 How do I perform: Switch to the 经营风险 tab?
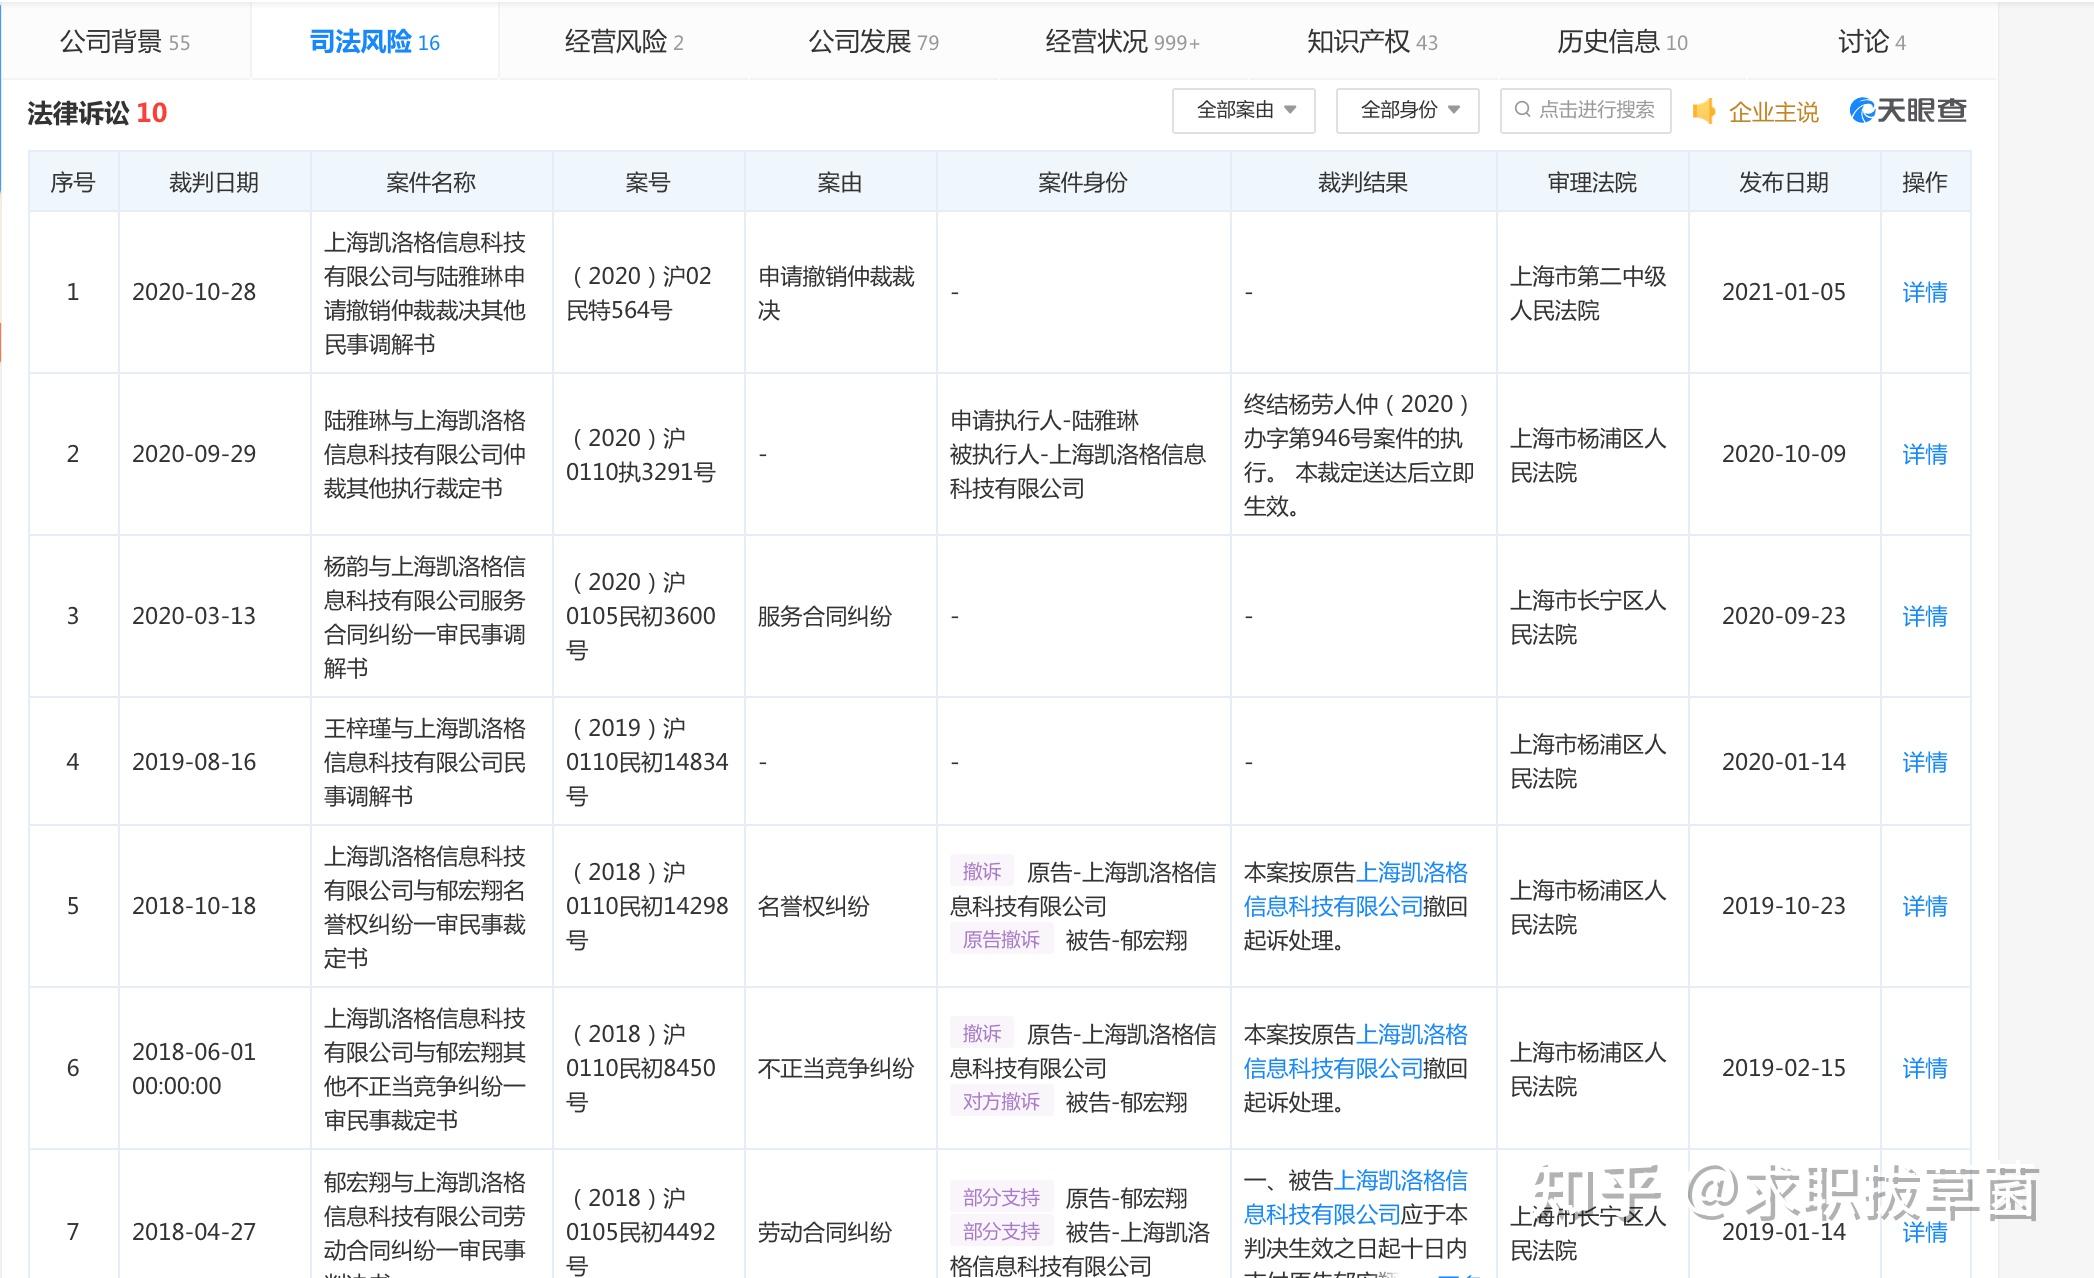[x=624, y=42]
